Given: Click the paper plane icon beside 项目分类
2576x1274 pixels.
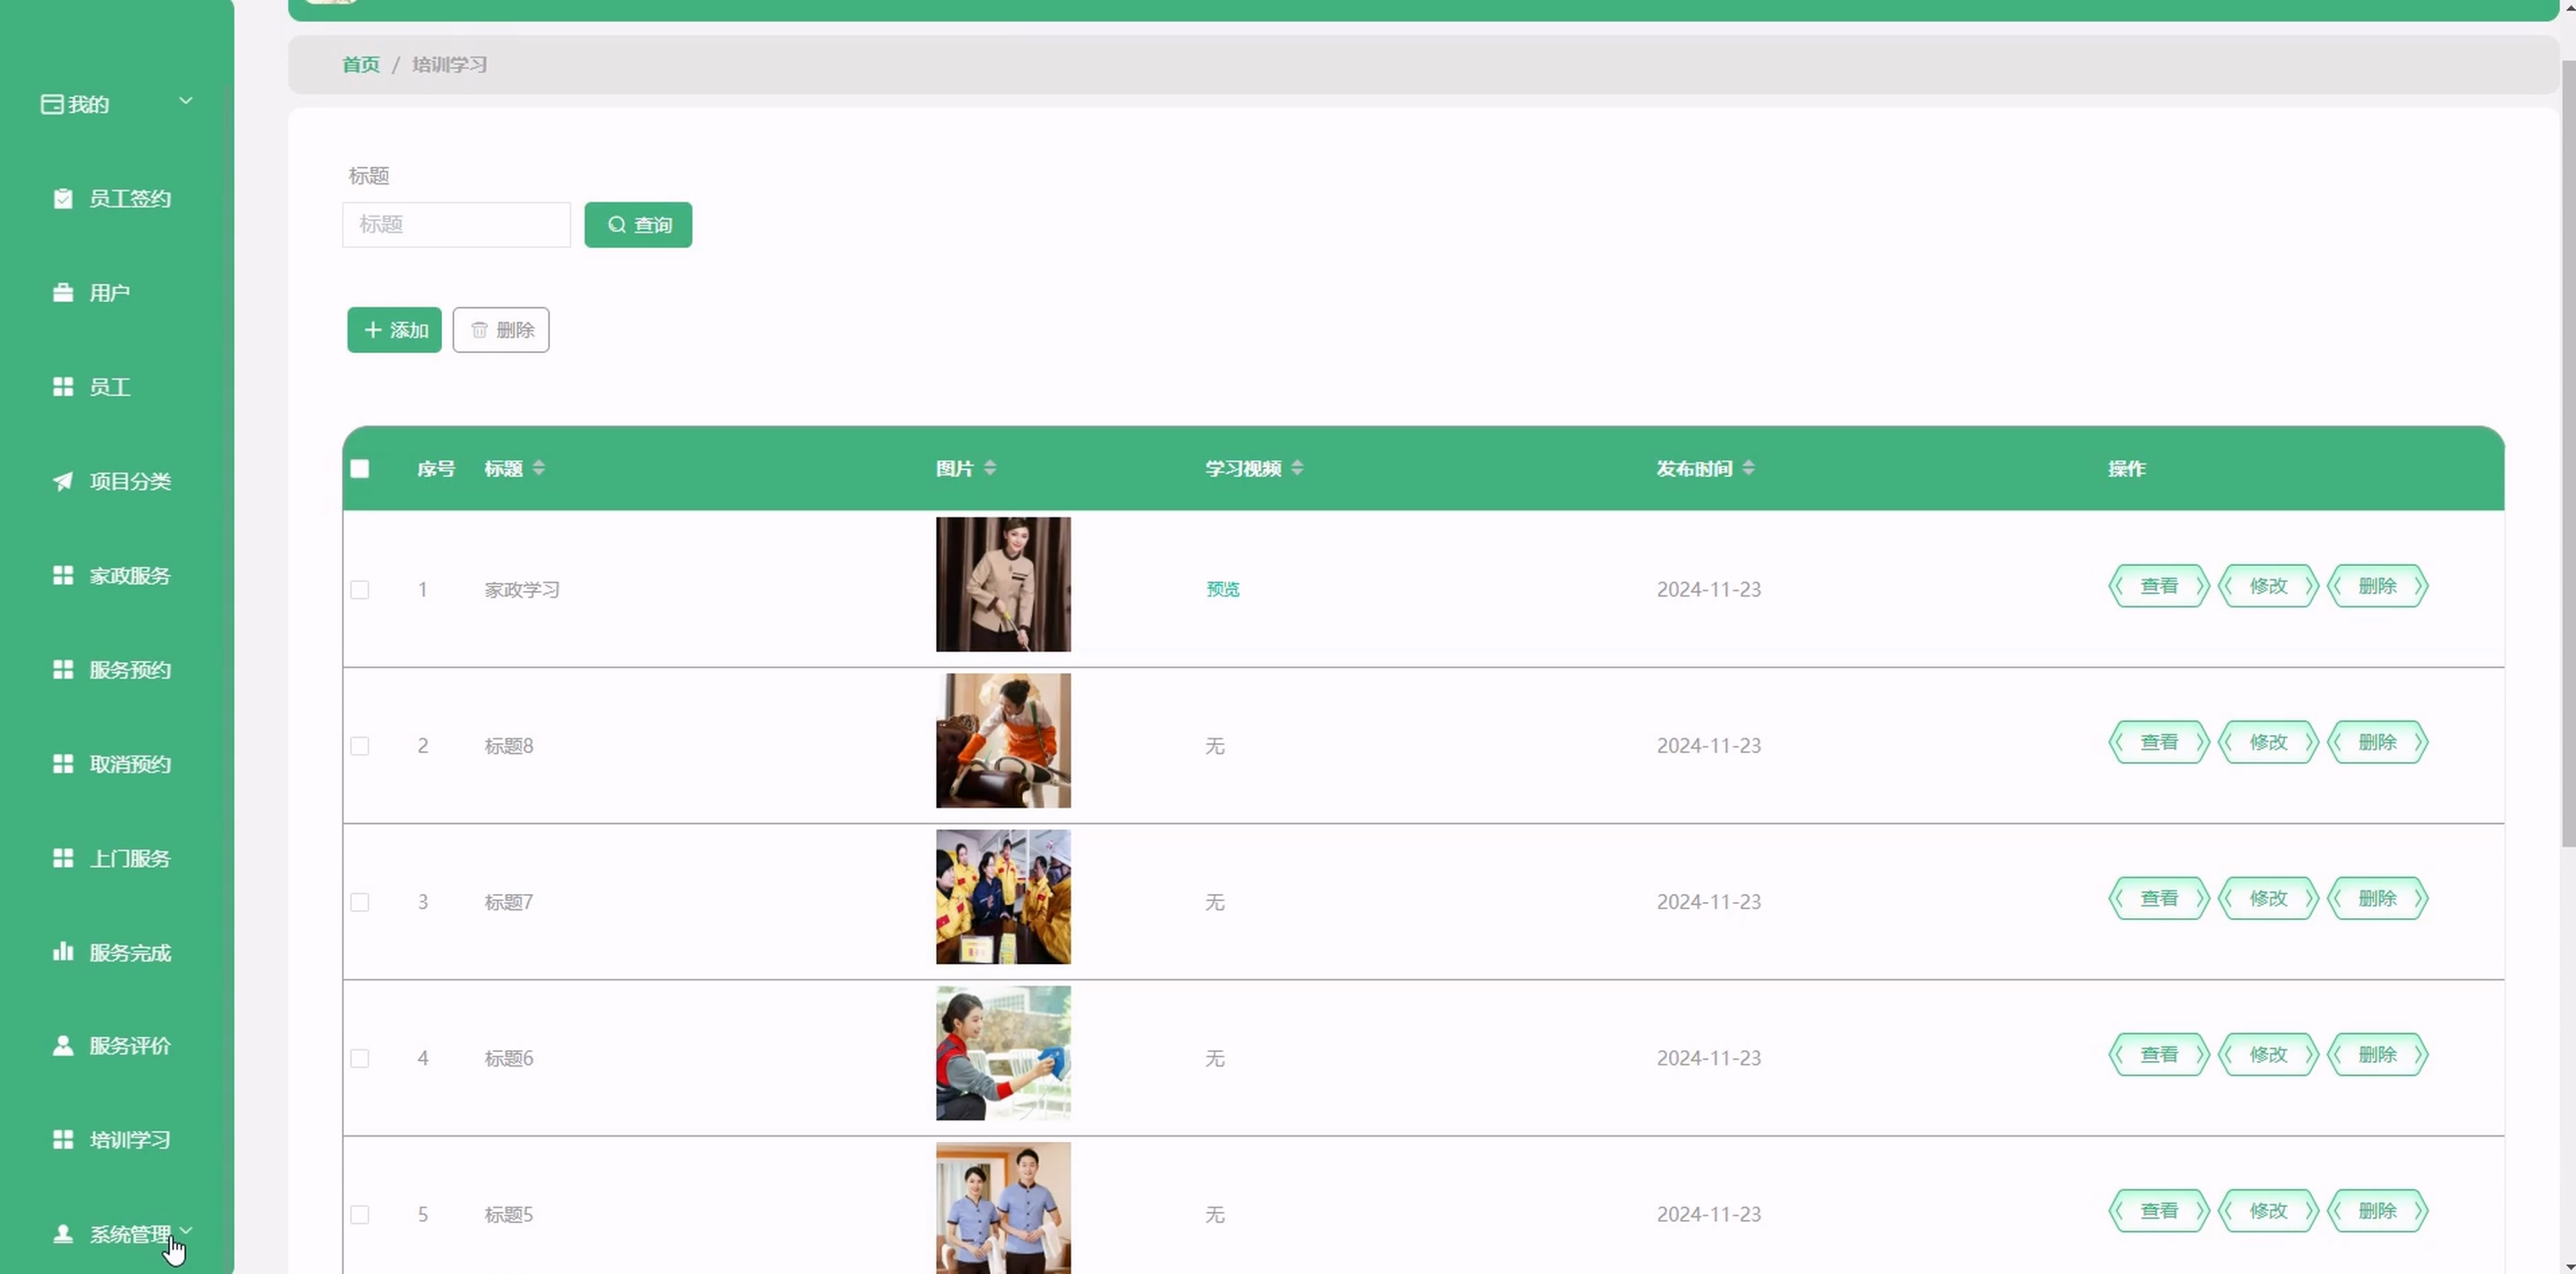Looking at the screenshot, I should point(63,481).
